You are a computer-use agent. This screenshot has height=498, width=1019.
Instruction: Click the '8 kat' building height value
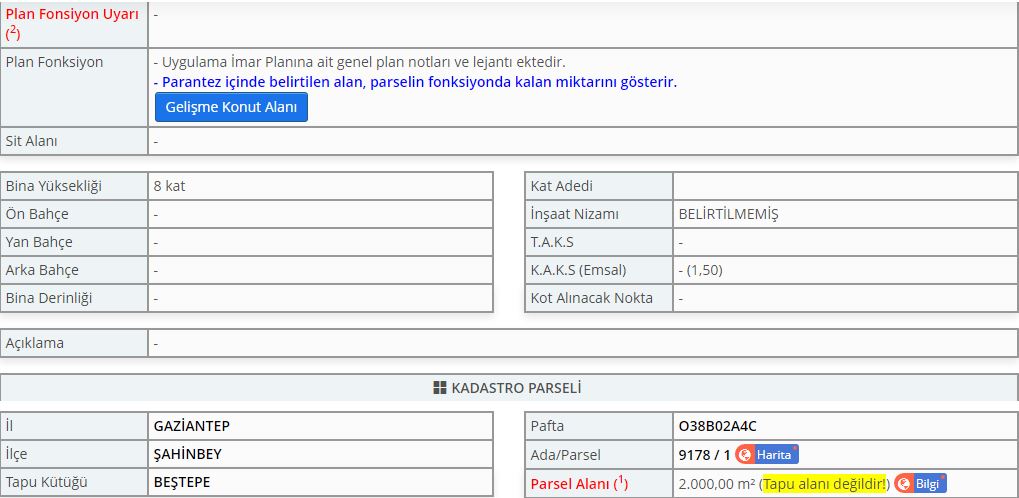coord(169,186)
